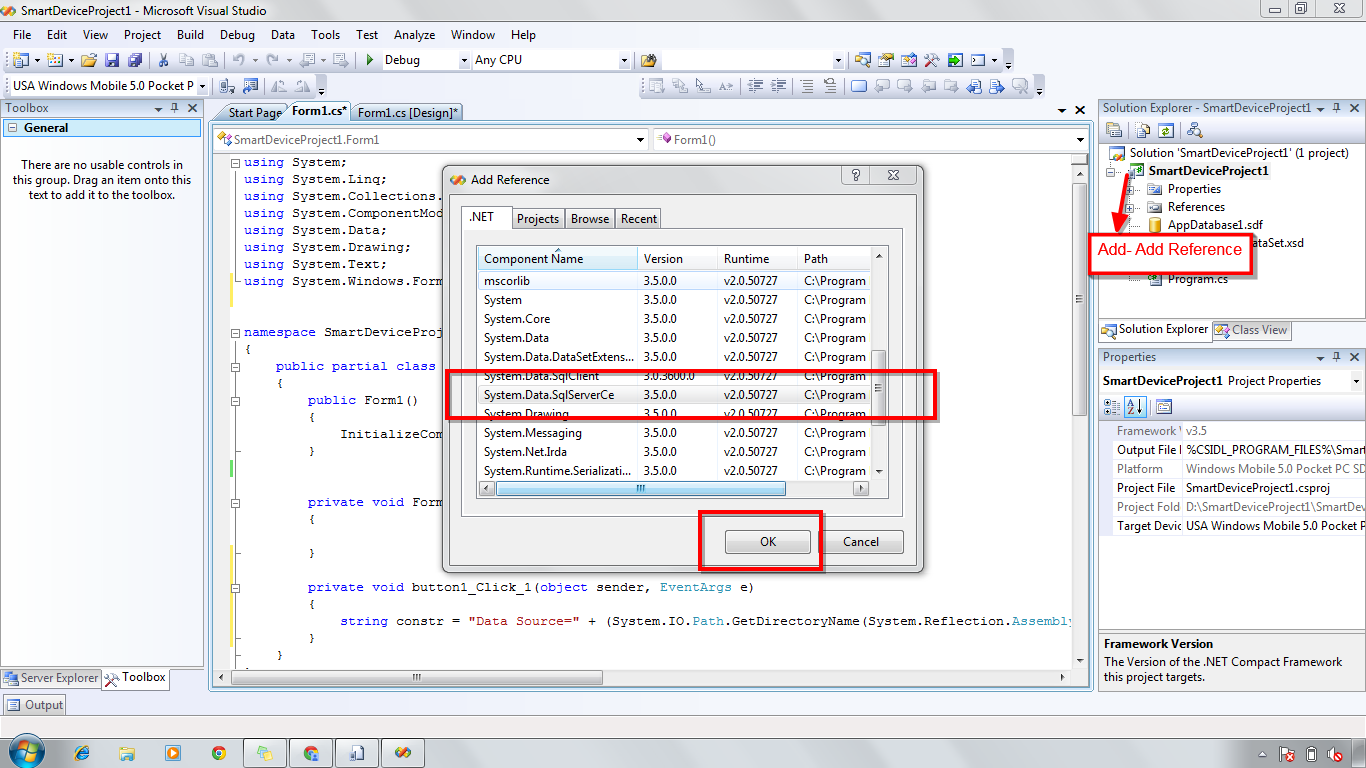1366x768 pixels.
Task: Click Visual Studio icon in Windows taskbar
Action: tap(403, 752)
